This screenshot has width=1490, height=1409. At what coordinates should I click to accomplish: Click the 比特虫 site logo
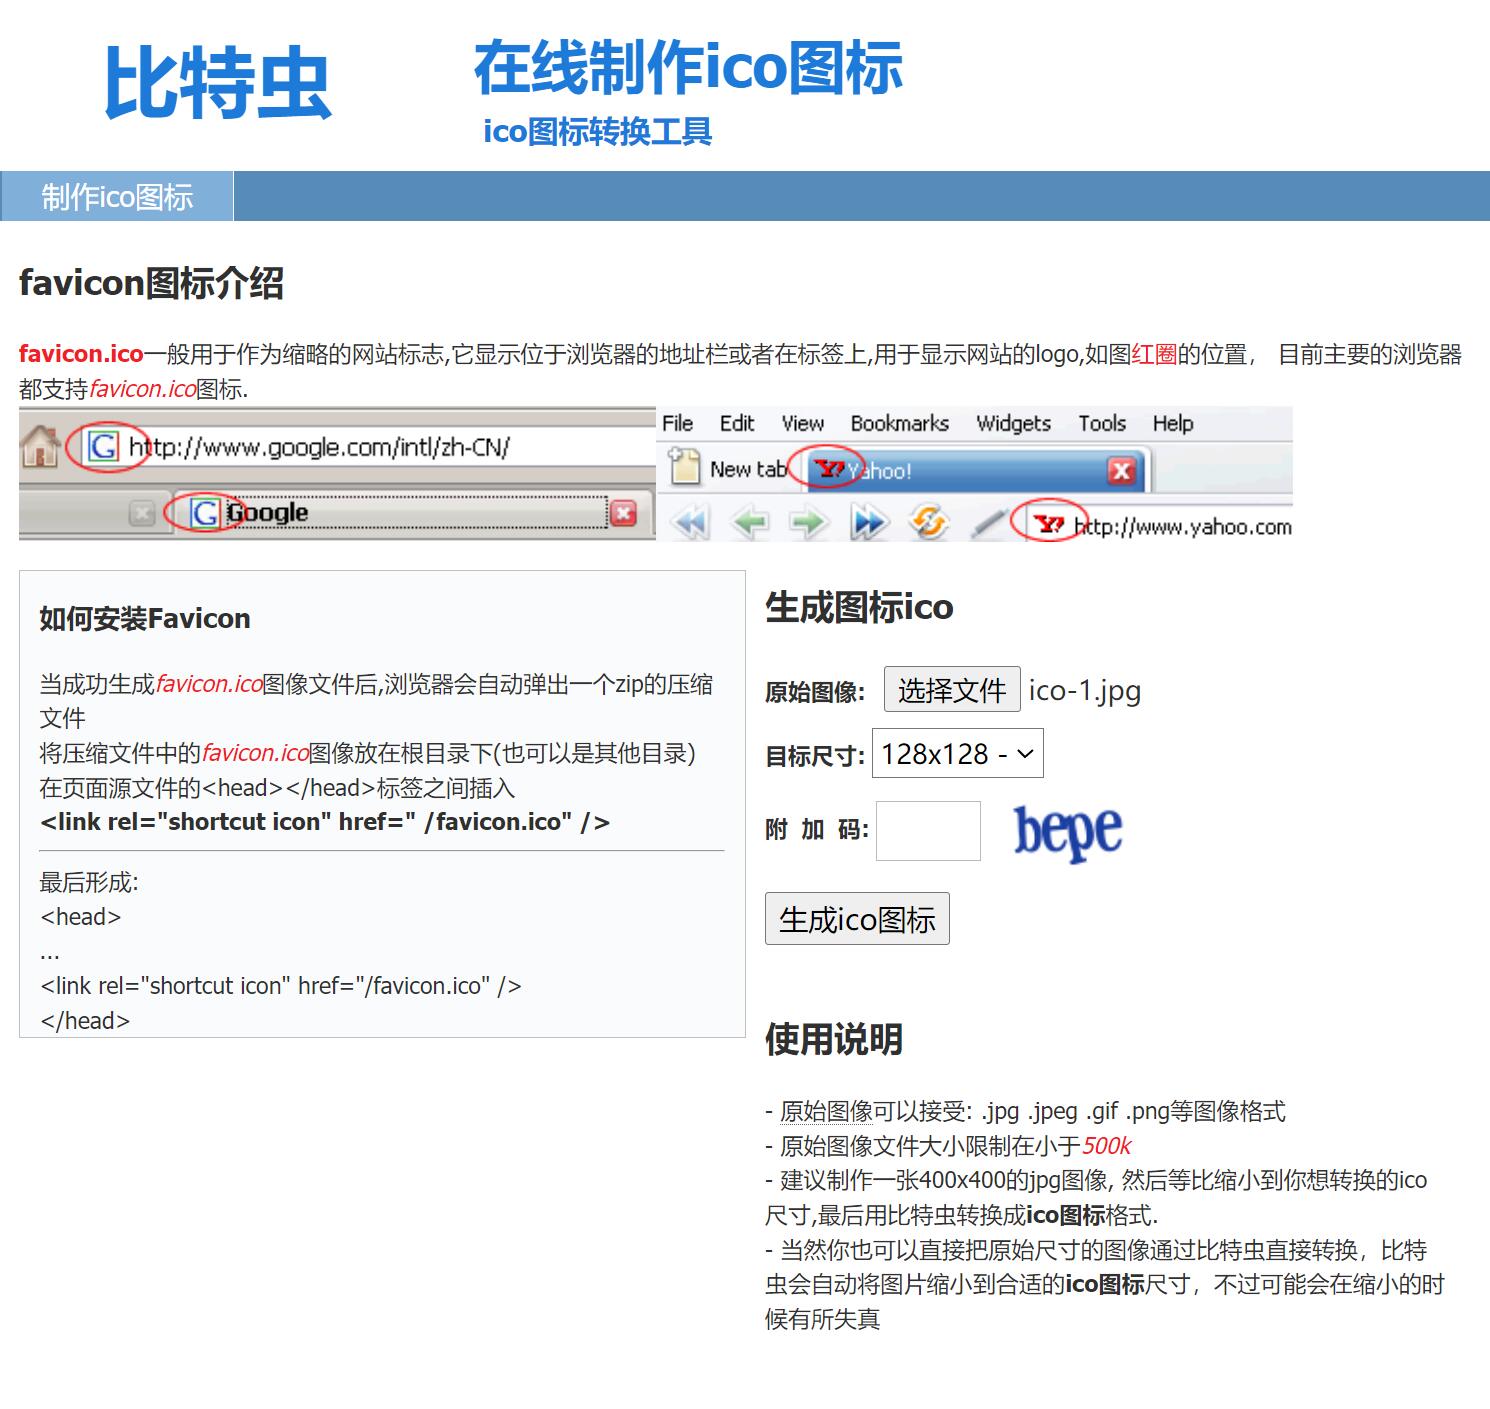[217, 84]
